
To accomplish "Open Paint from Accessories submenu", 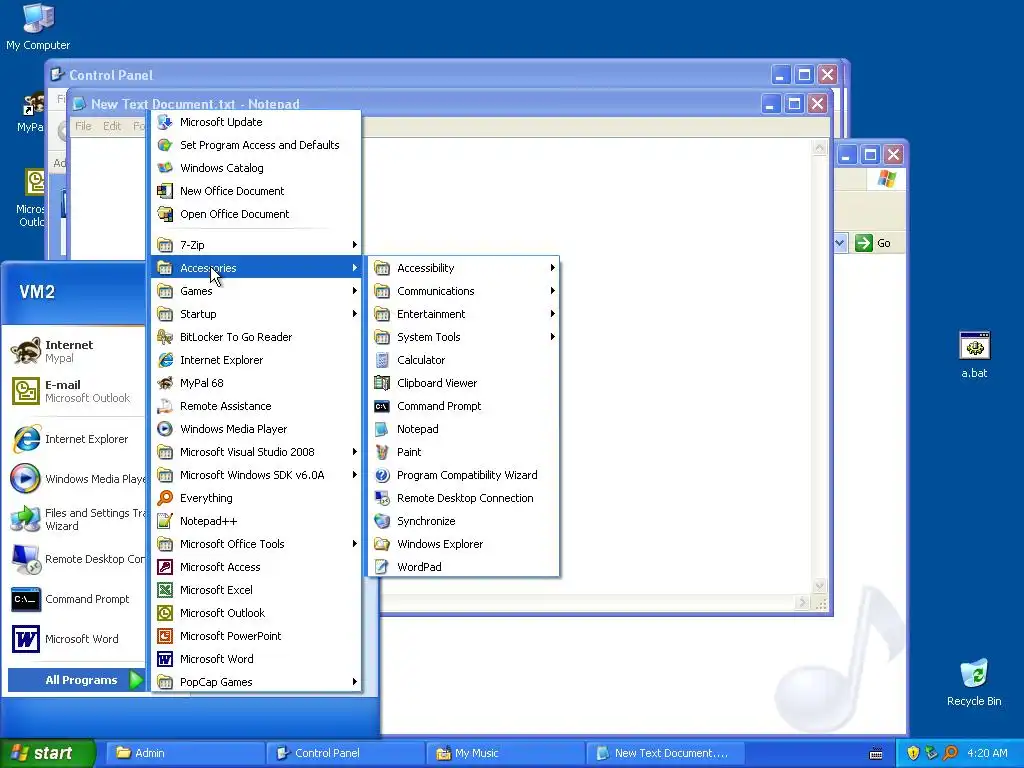I will (x=464, y=452).
